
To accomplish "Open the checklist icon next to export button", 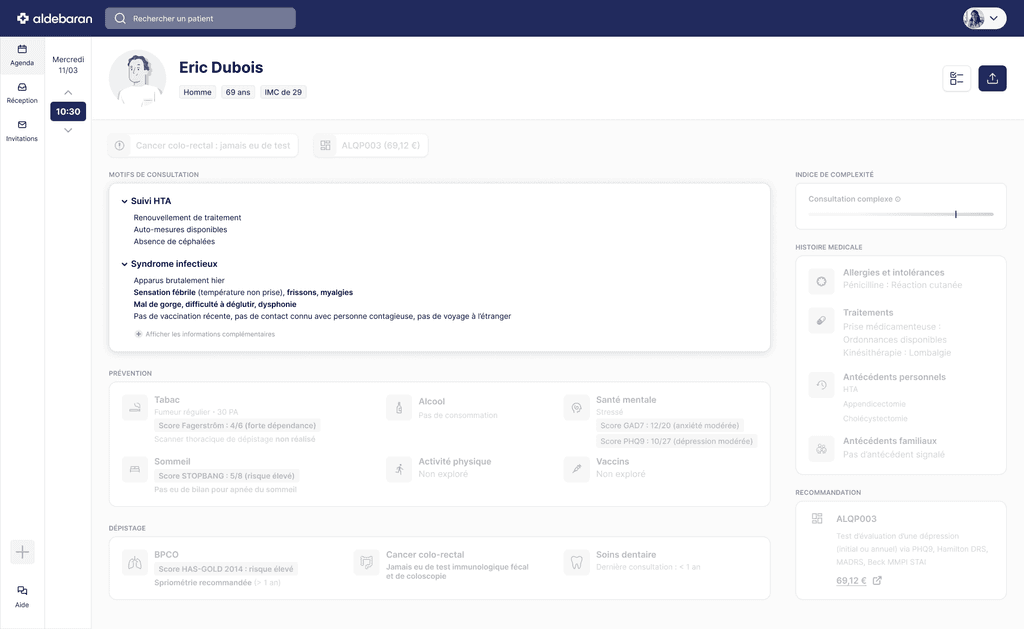I will coord(956,77).
